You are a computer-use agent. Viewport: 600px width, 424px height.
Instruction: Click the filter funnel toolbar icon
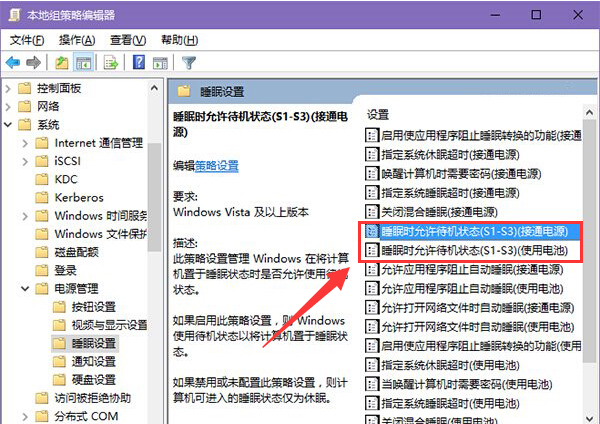tap(189, 62)
